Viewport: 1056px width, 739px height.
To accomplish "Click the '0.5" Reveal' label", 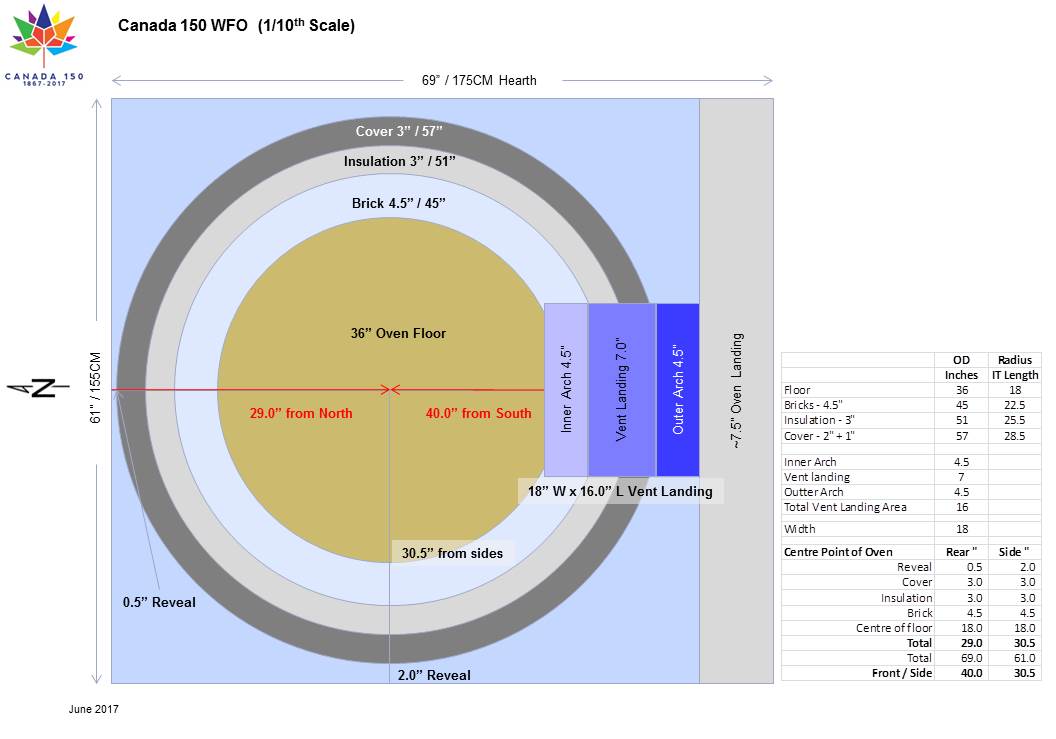I will tap(159, 602).
